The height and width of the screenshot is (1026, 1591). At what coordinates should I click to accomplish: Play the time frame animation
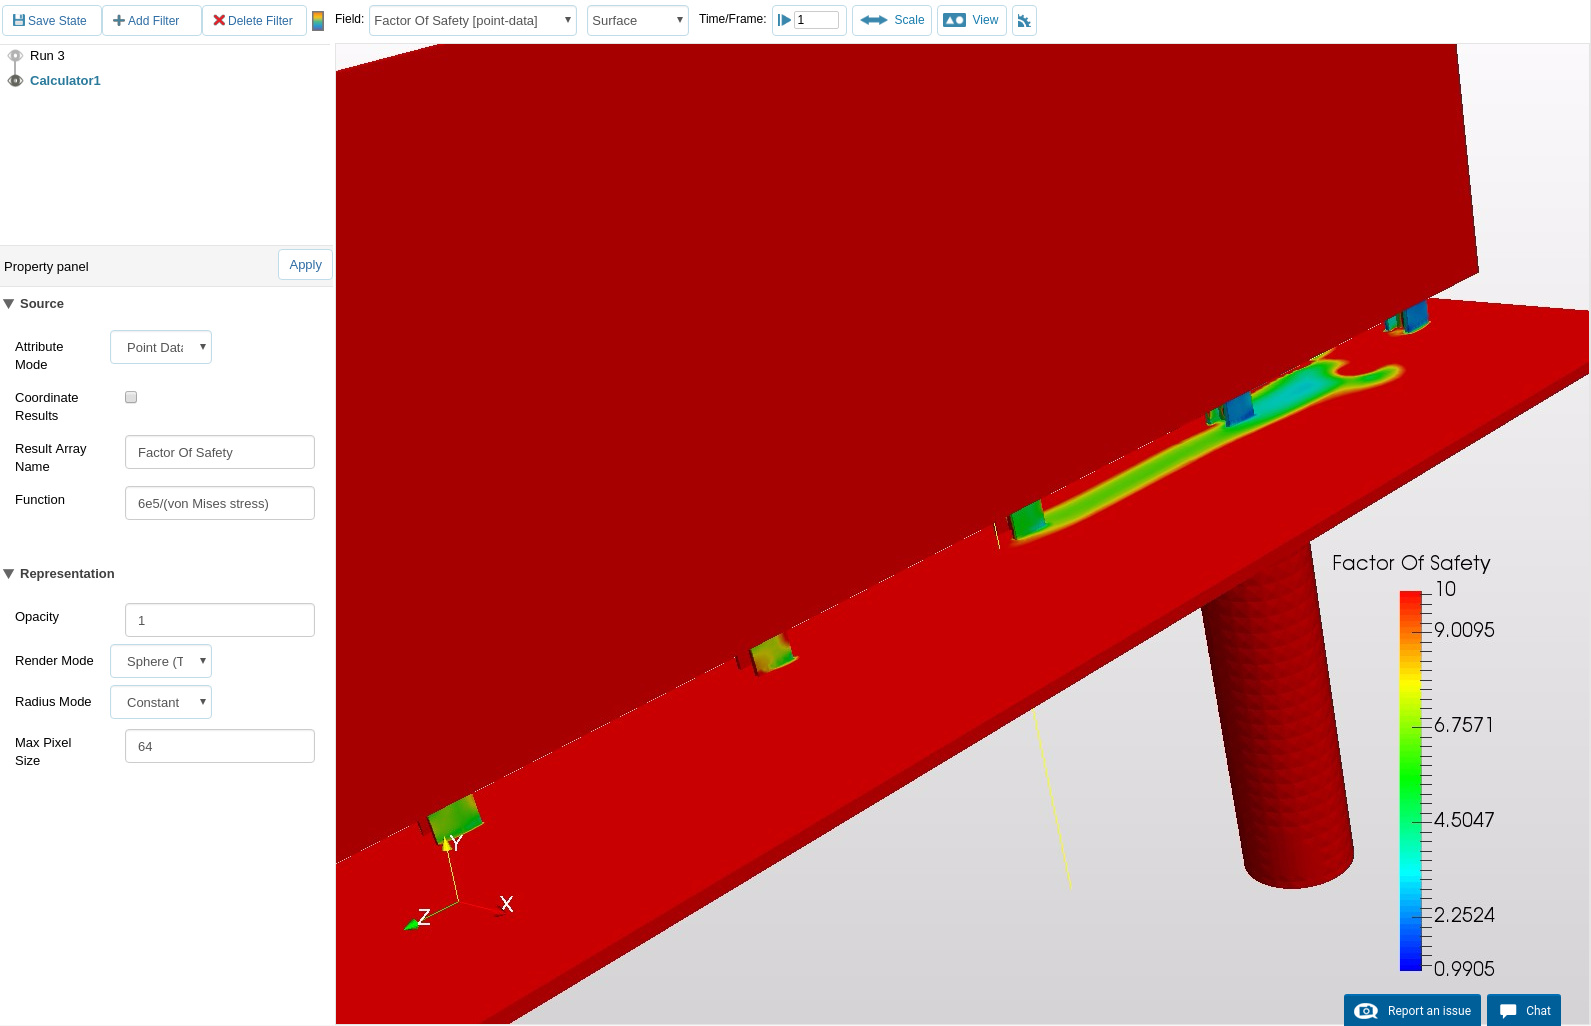[784, 20]
